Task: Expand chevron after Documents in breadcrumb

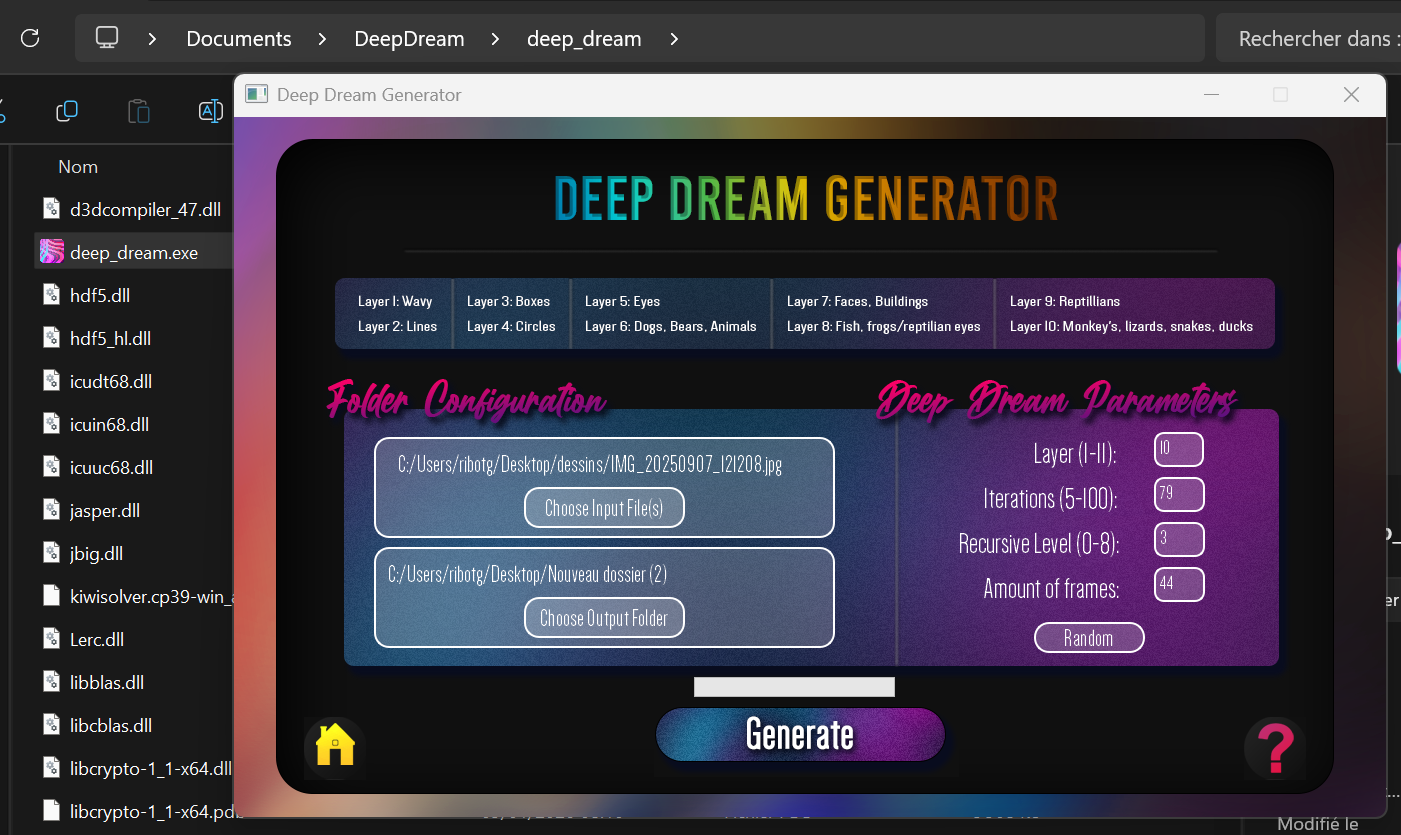Action: click(x=323, y=39)
